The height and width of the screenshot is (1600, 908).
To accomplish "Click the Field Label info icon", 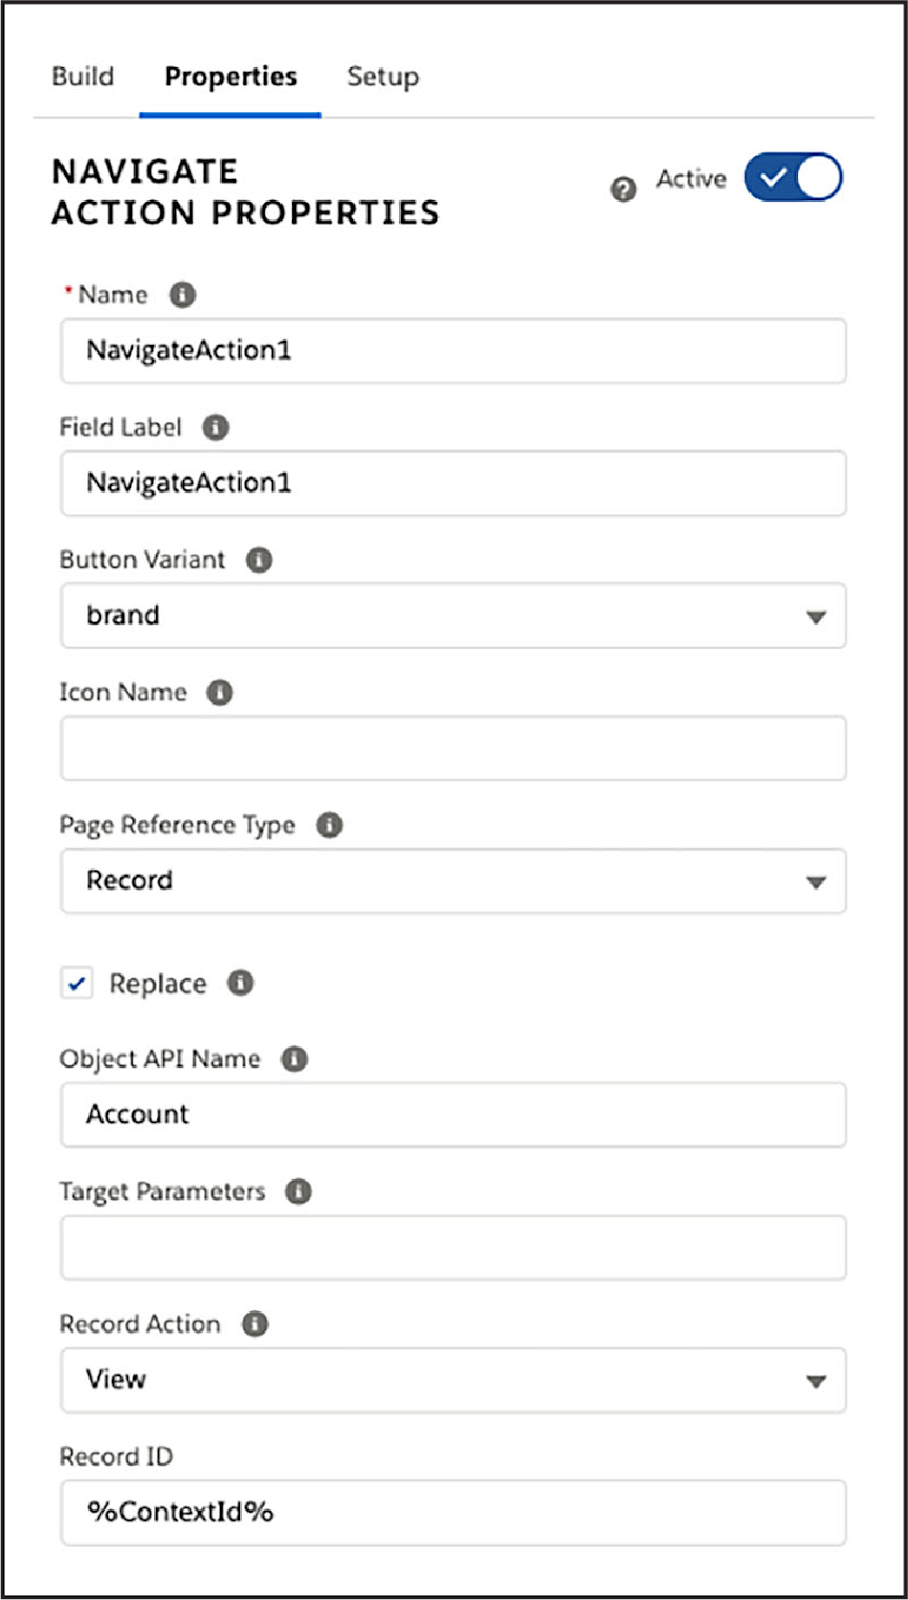I will point(215,427).
